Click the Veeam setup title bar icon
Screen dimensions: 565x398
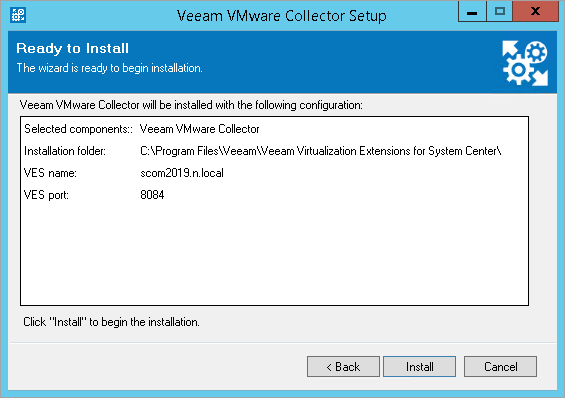coord(18,15)
